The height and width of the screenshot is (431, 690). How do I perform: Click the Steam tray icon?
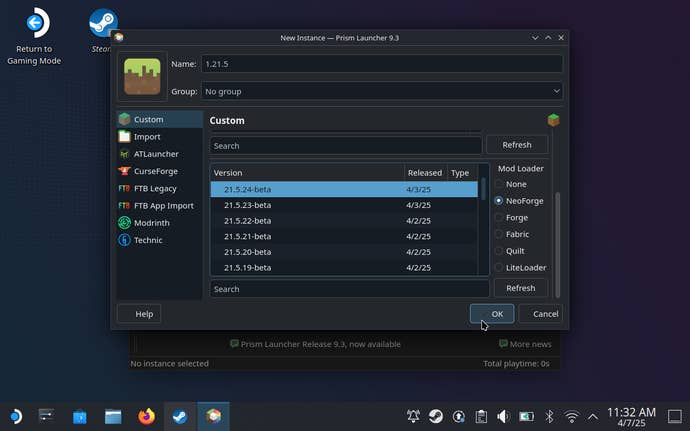436,416
